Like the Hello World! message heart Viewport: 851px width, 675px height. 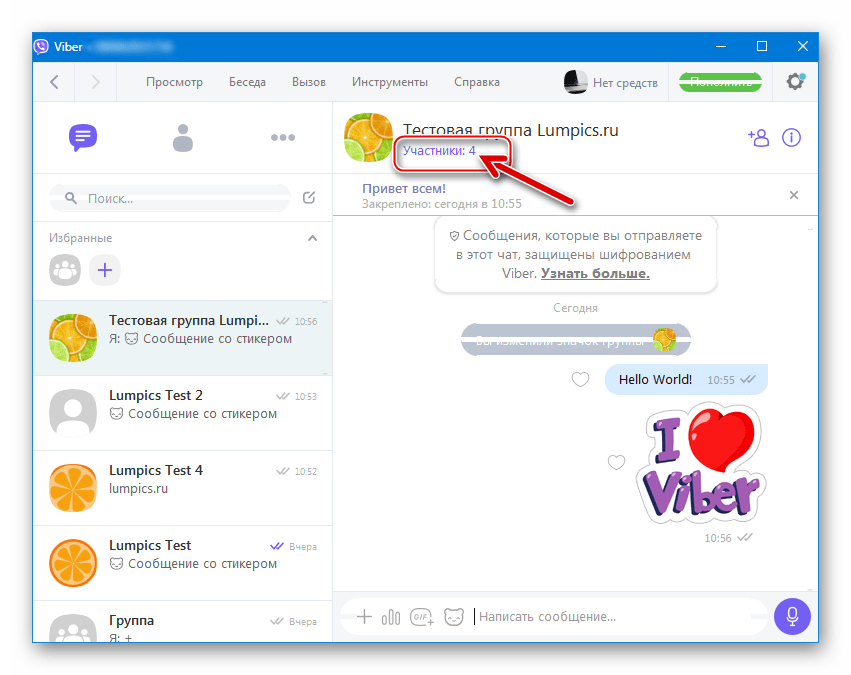point(580,379)
